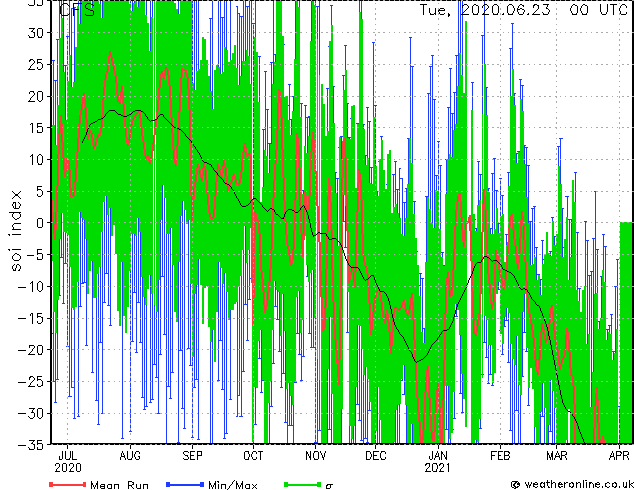Click the 'Min/Max' legend label
The image size is (634, 490).
tap(233, 485)
